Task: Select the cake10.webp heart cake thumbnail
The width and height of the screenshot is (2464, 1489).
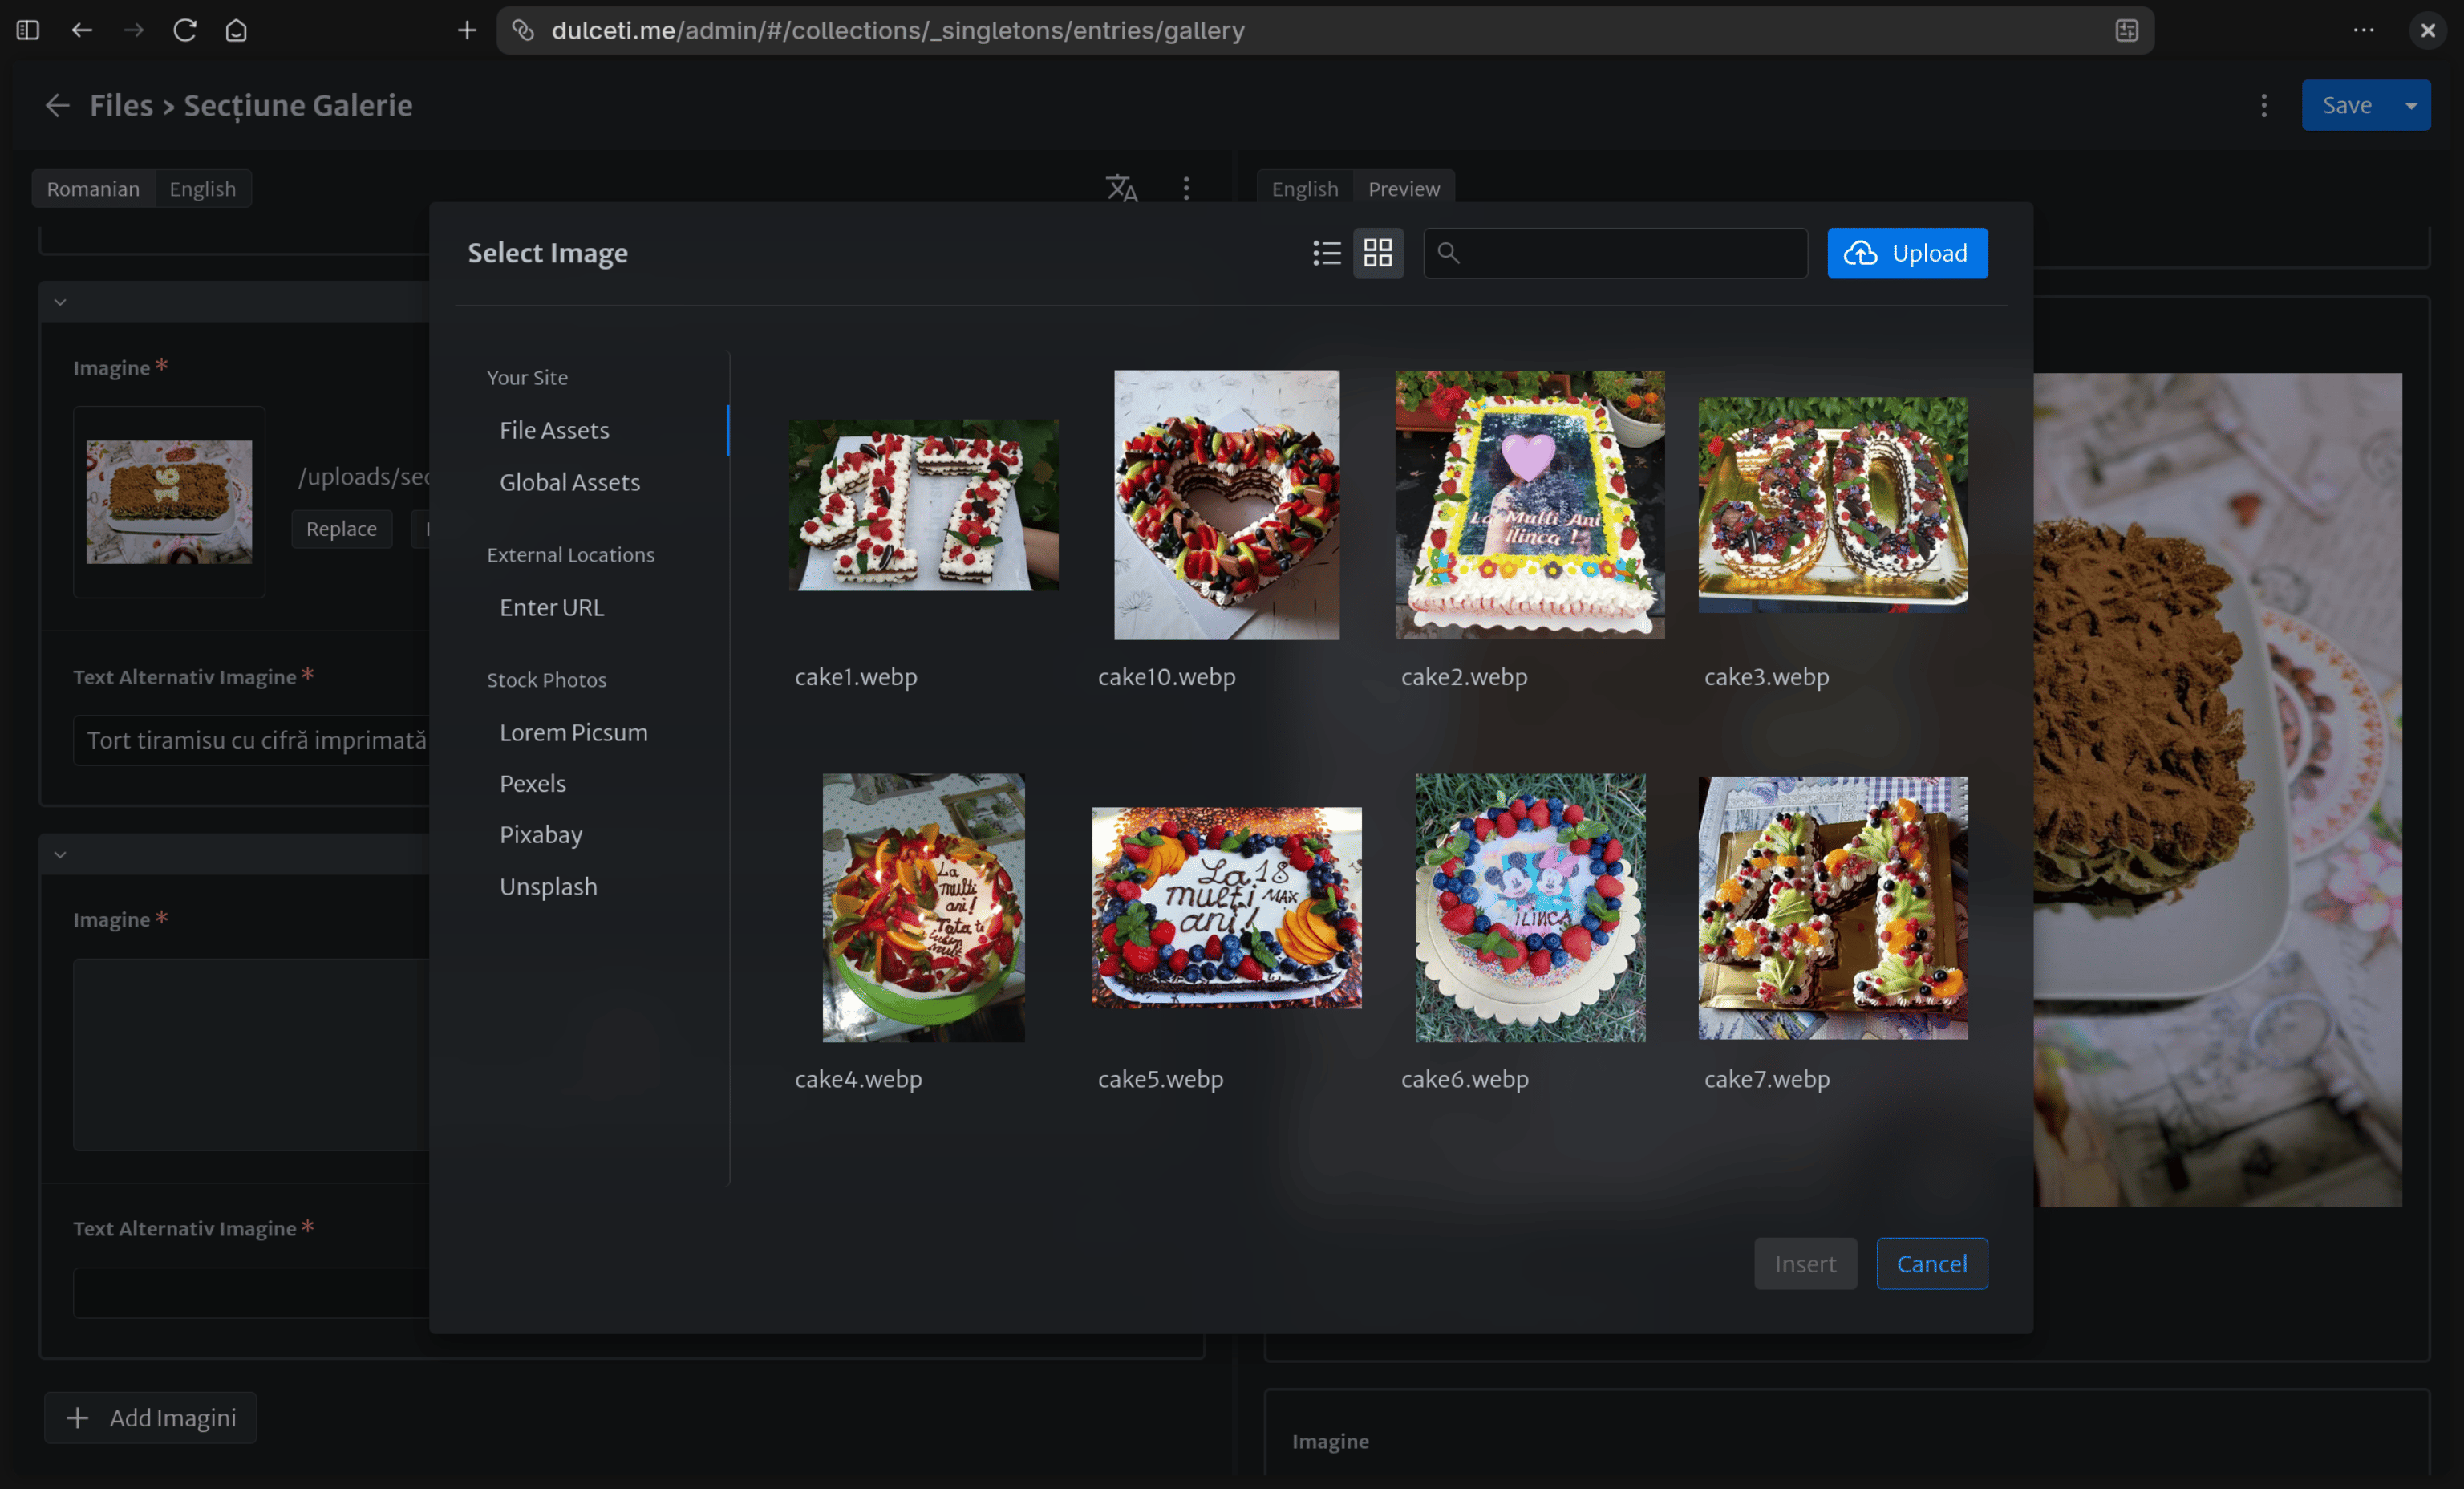Action: [1226, 505]
